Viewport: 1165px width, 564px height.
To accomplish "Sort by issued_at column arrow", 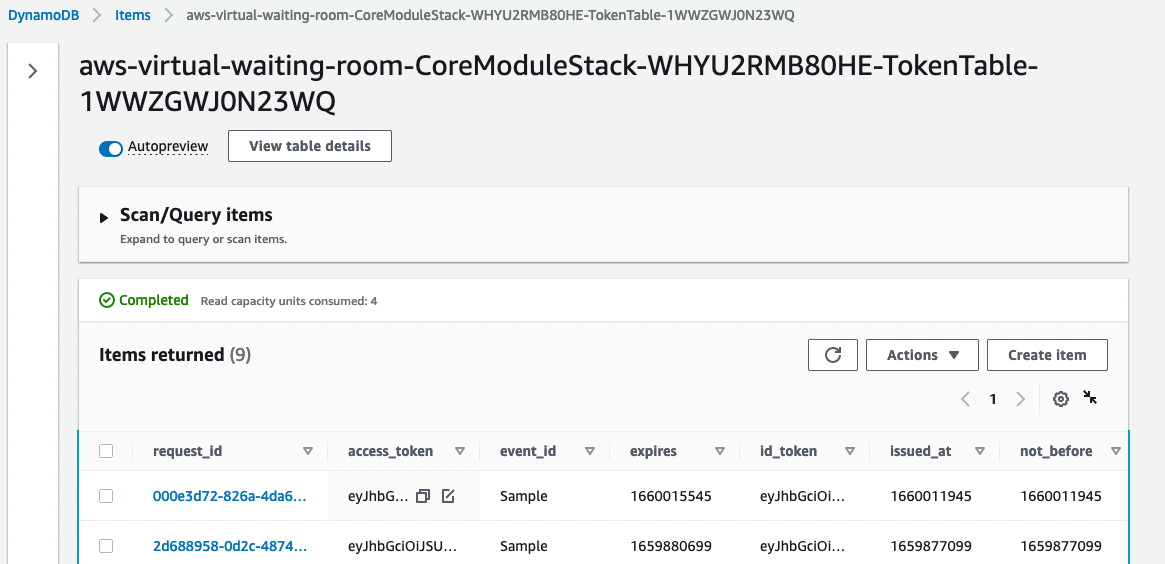I will coord(980,451).
